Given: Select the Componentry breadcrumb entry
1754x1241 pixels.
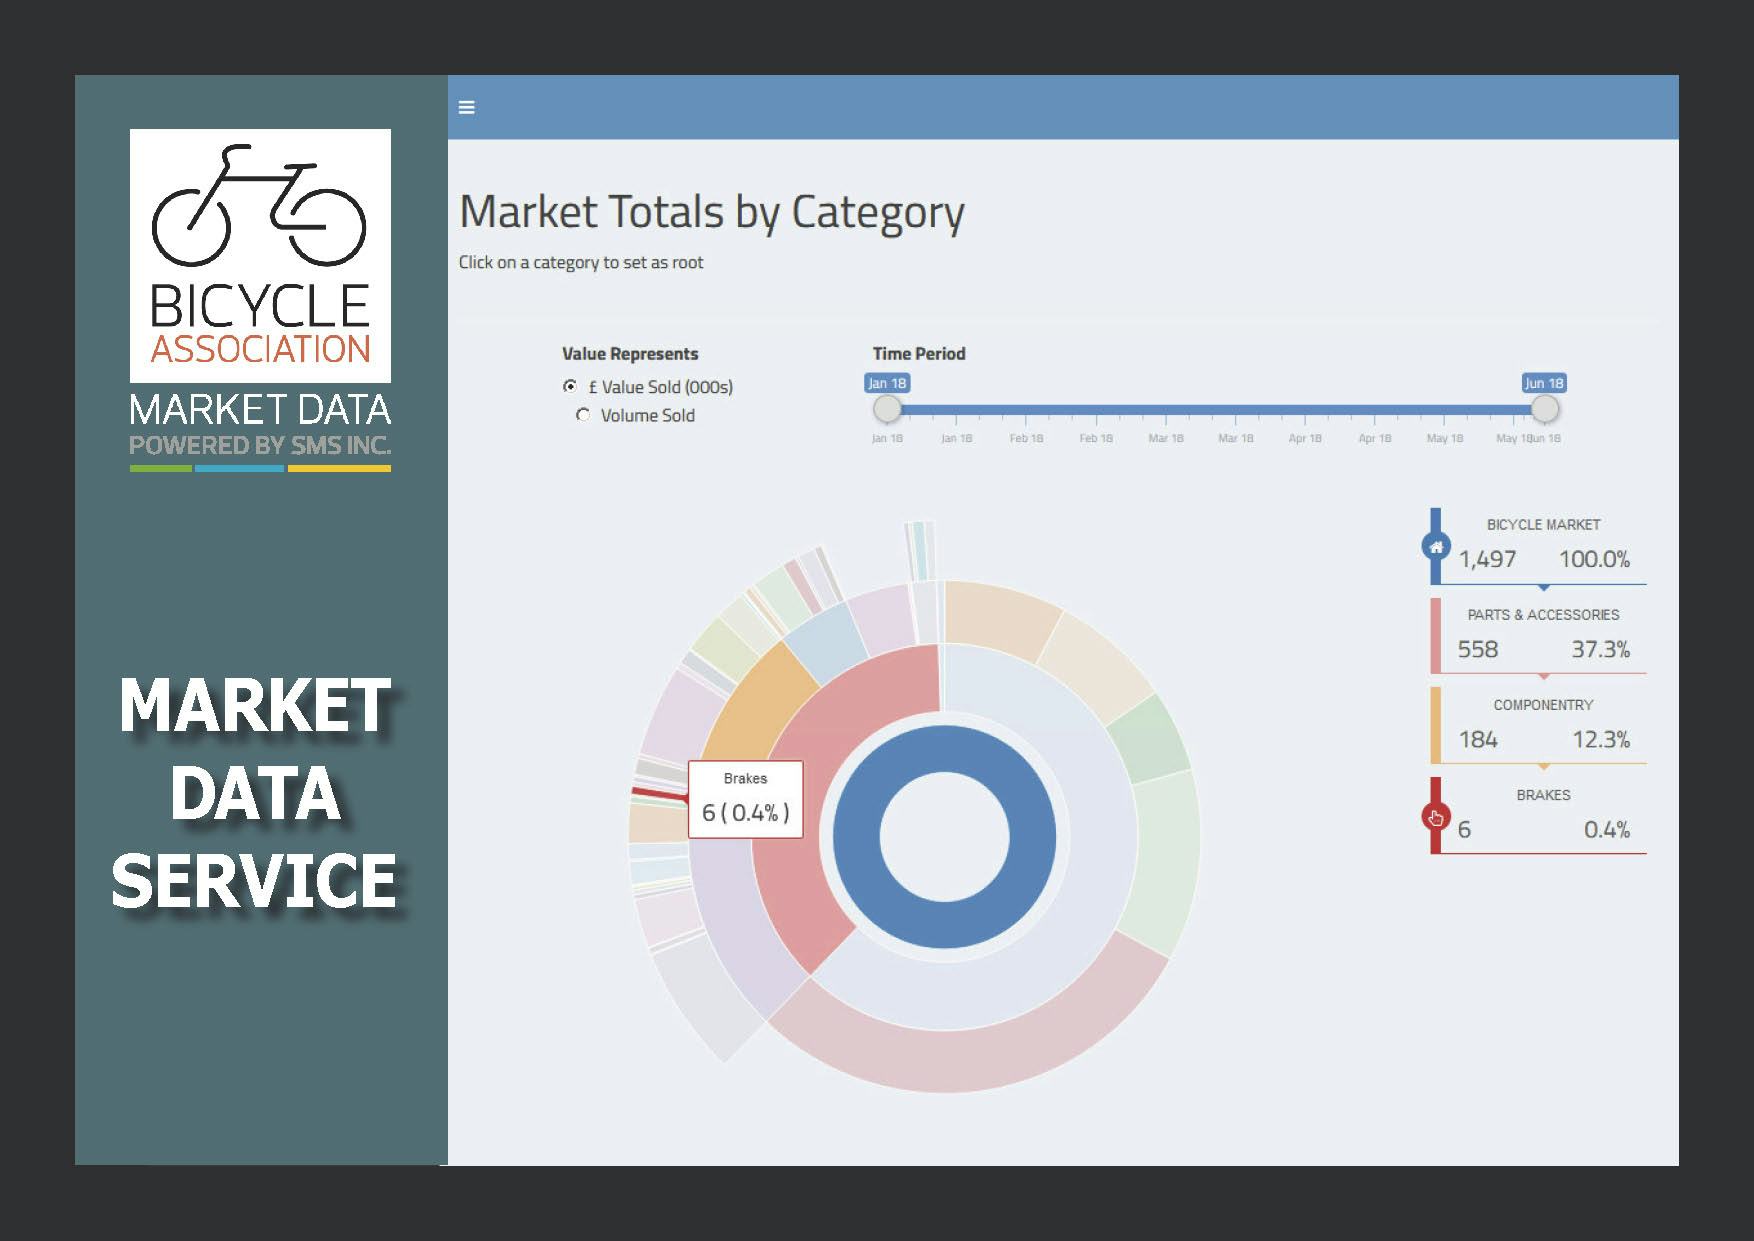Looking at the screenshot, I should click(x=1543, y=726).
